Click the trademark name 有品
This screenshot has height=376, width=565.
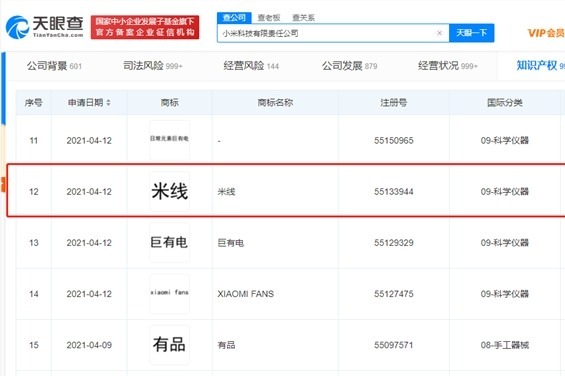226,345
